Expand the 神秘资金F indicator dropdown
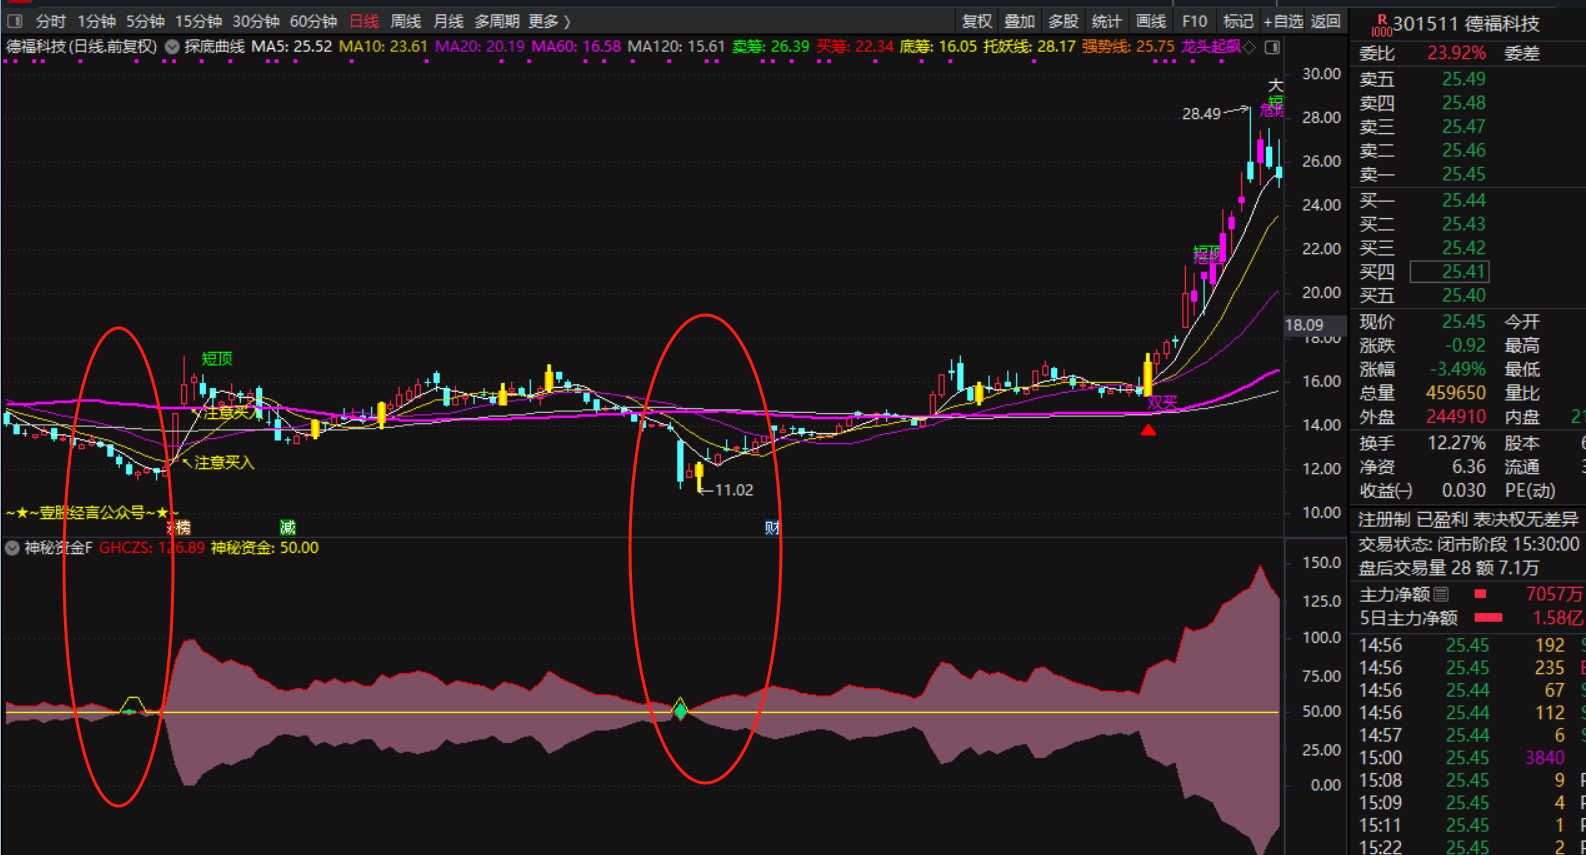1586x855 pixels. pos(12,548)
